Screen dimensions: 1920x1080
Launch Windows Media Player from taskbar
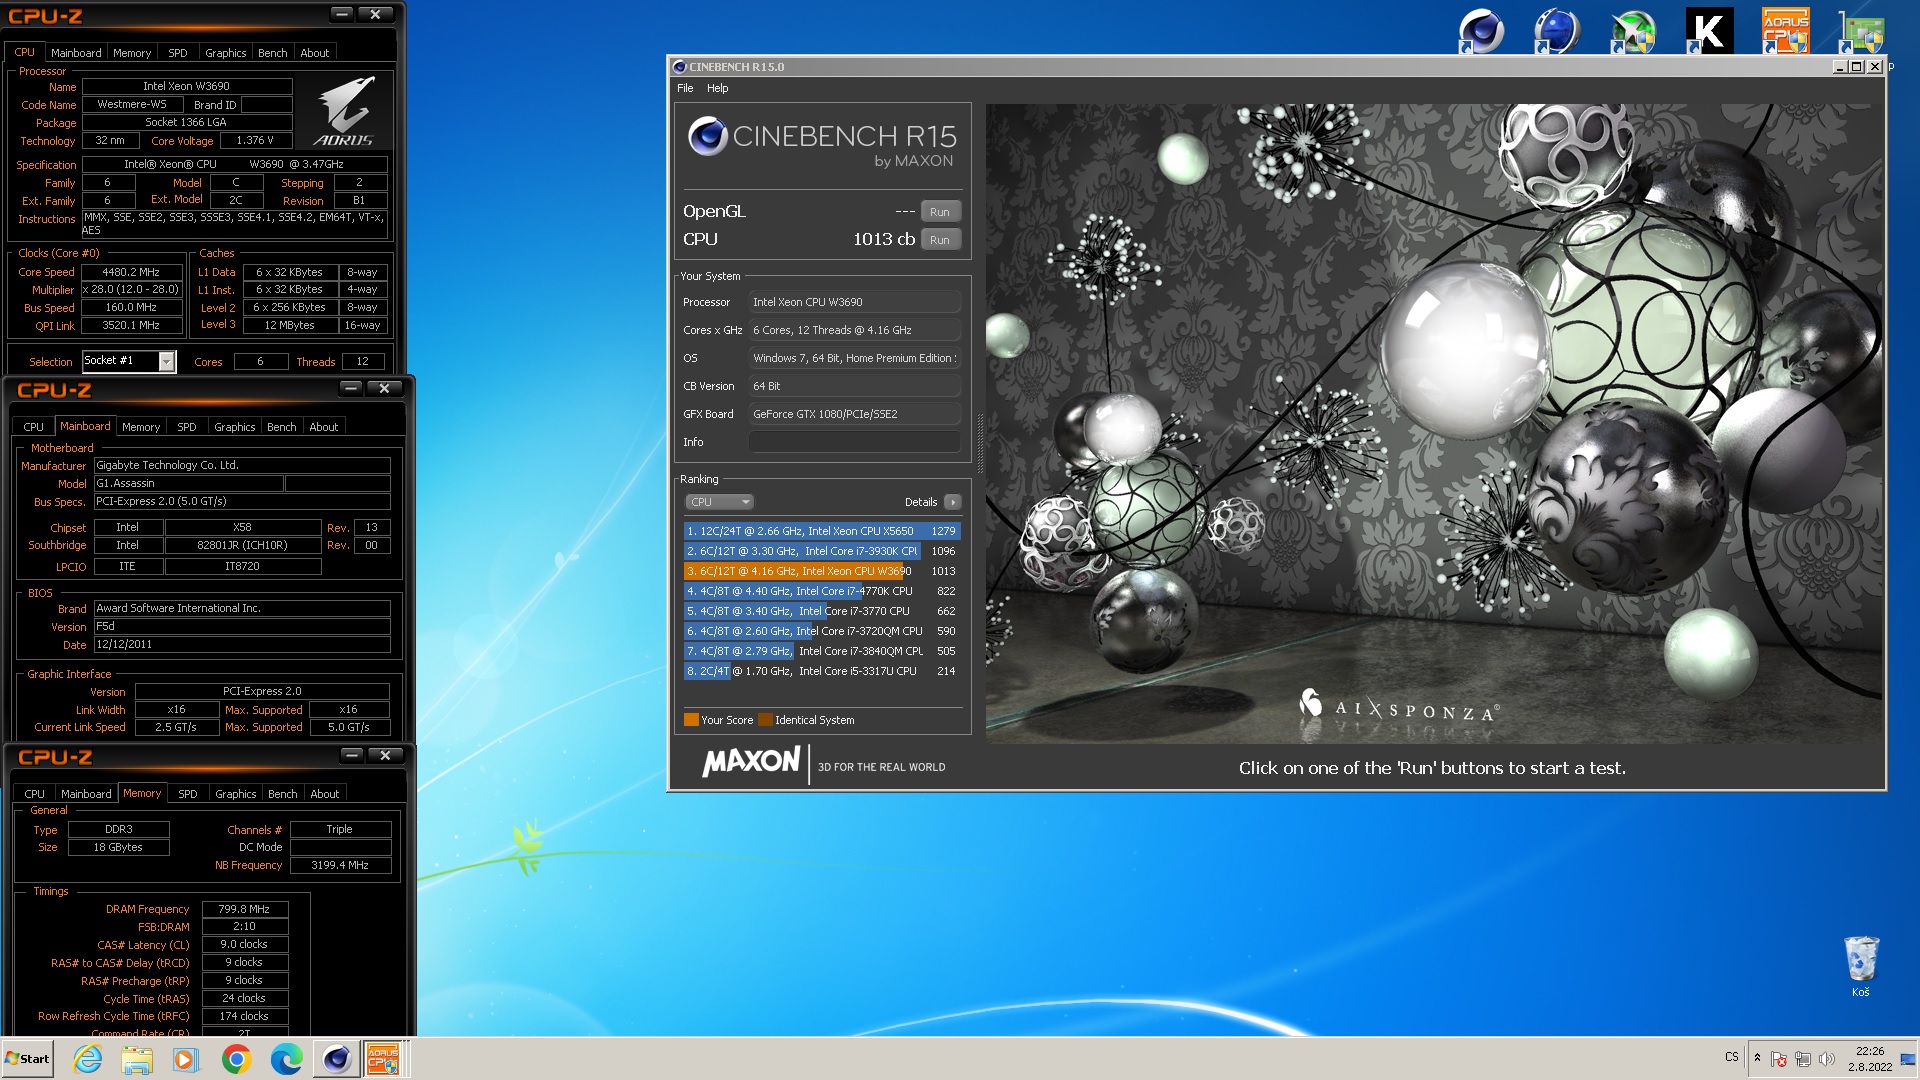point(186,1059)
